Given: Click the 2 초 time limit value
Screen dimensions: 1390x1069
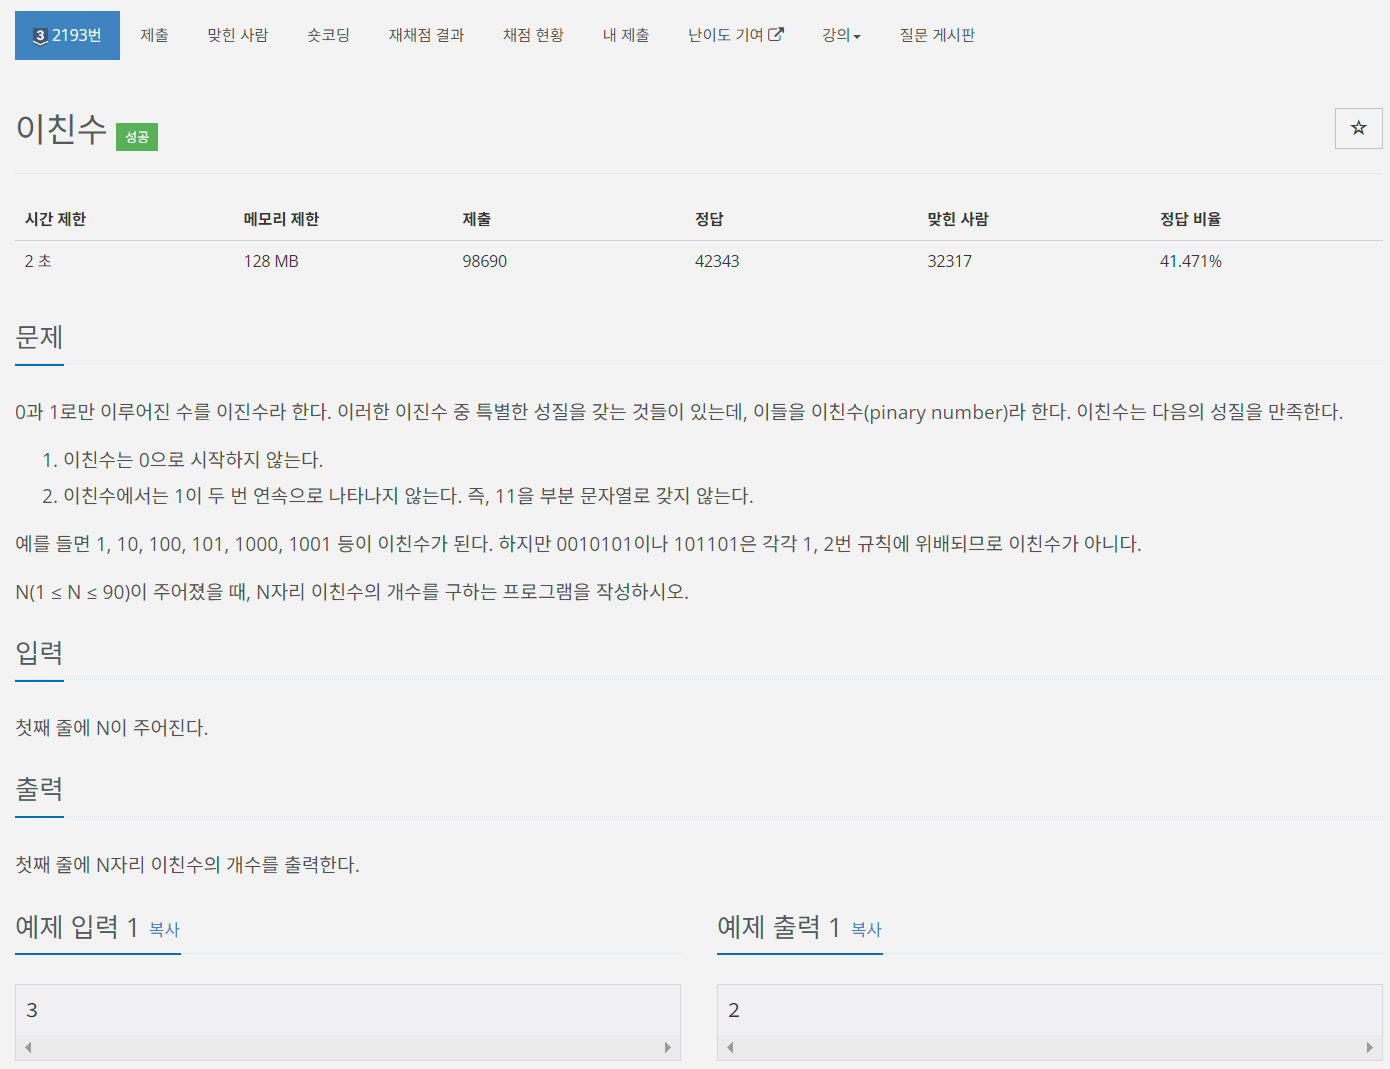Looking at the screenshot, I should click(x=38, y=261).
